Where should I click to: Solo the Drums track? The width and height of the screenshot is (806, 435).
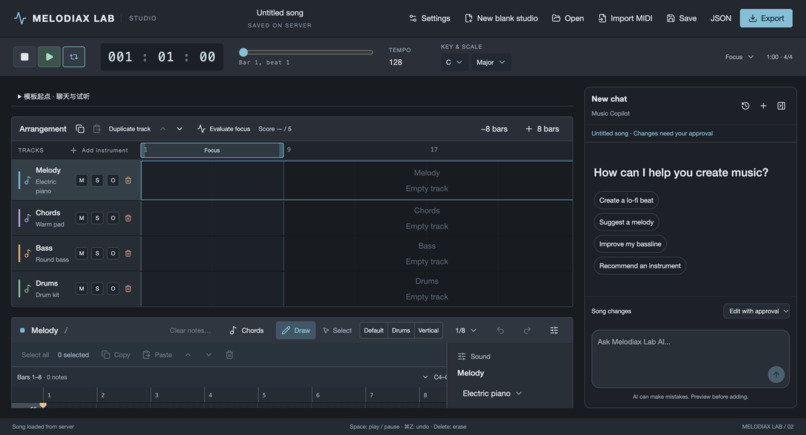pyautogui.click(x=97, y=288)
